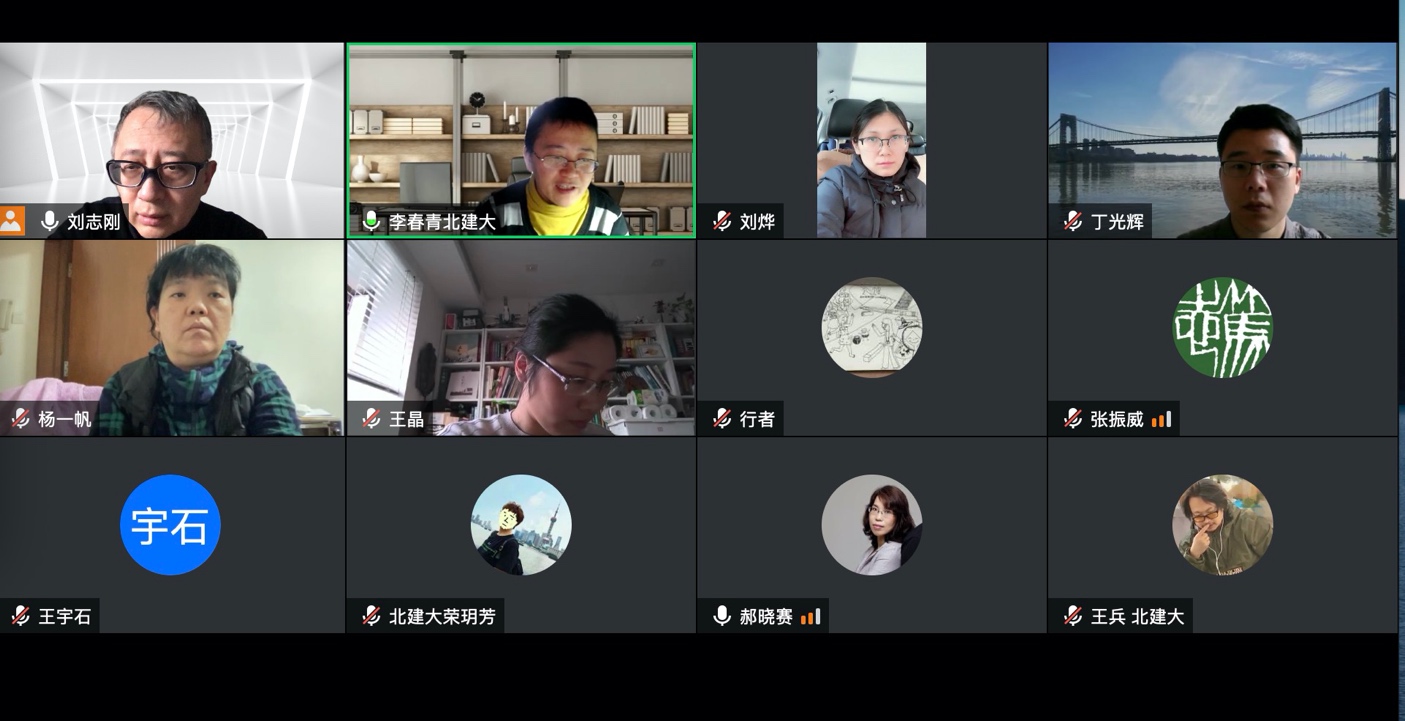Image resolution: width=1405 pixels, height=721 pixels.
Task: Select the active speaker tile 李春青北建大
Action: 521,140
